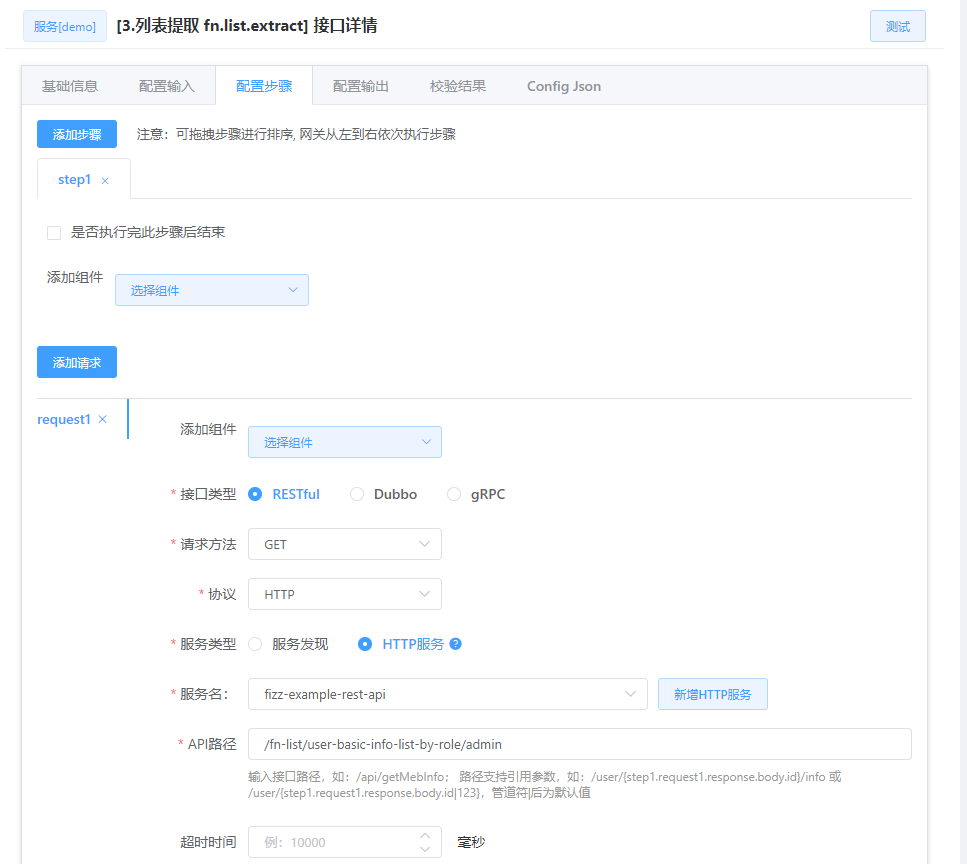967x864 pixels.
Task: Select the gRPC interface type
Action: click(x=453, y=493)
